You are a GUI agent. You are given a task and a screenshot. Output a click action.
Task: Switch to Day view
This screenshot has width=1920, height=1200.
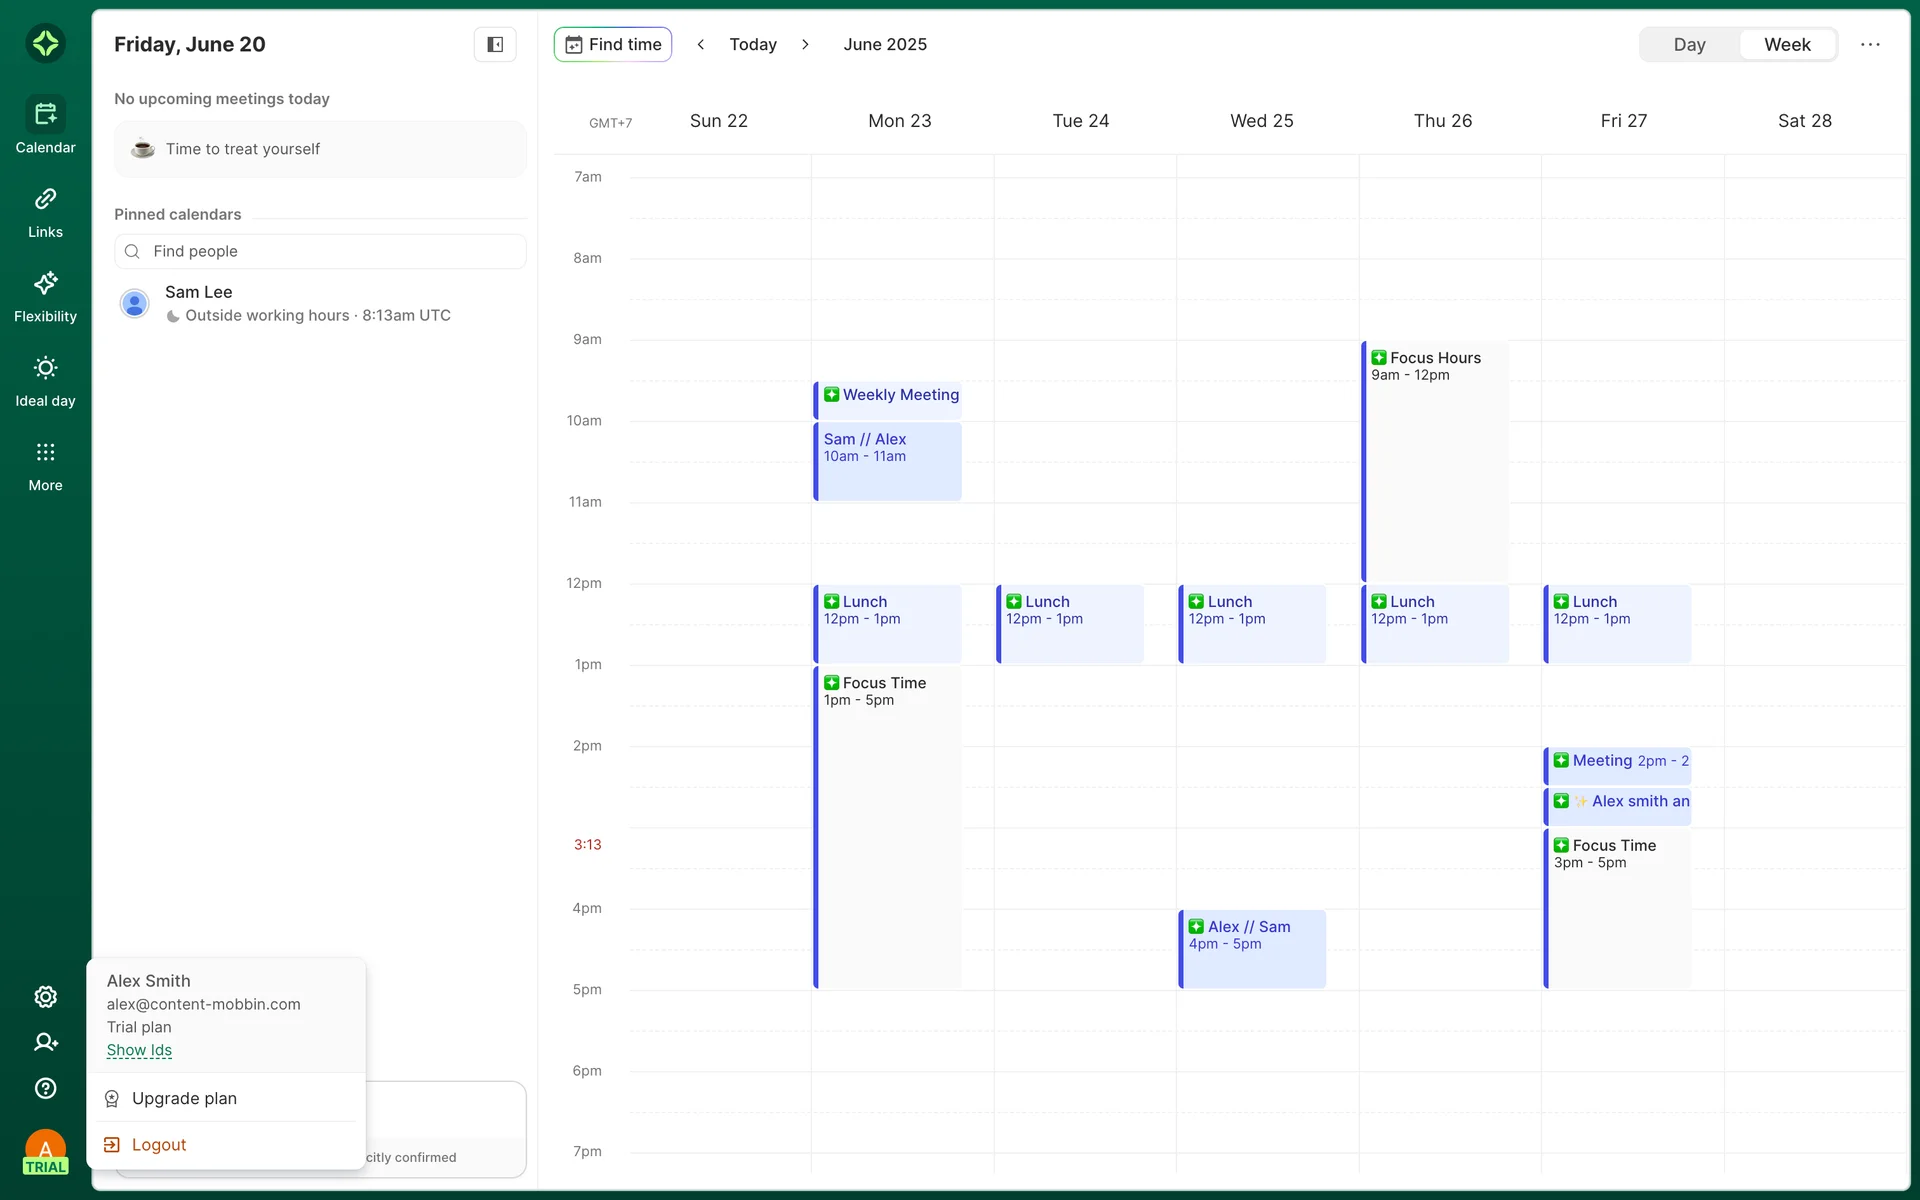click(1689, 44)
